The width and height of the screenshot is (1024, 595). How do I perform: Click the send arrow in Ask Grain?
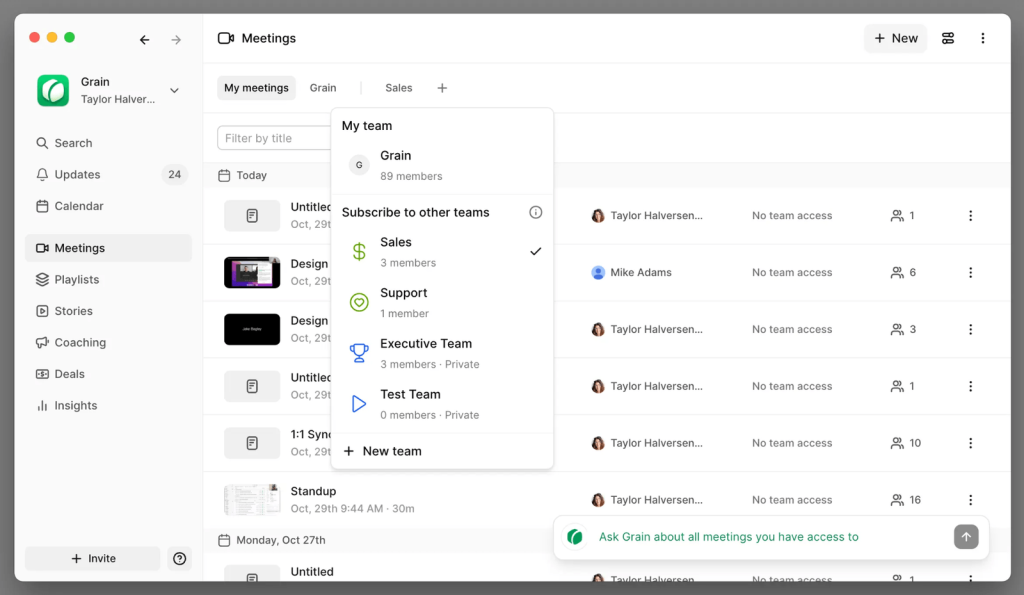tap(966, 537)
